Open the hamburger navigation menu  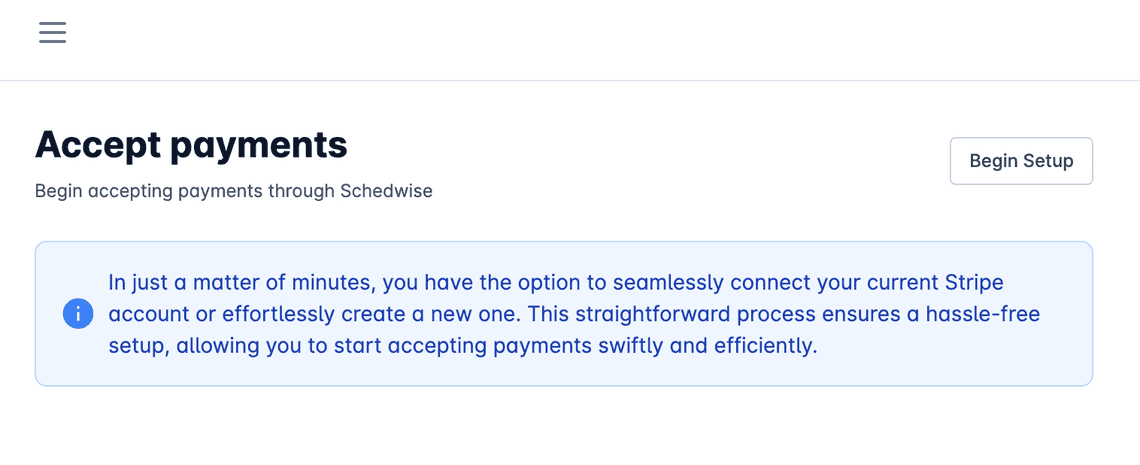click(52, 33)
